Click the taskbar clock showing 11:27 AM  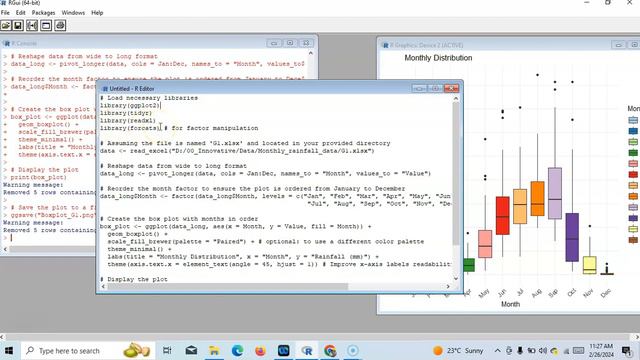point(601,351)
